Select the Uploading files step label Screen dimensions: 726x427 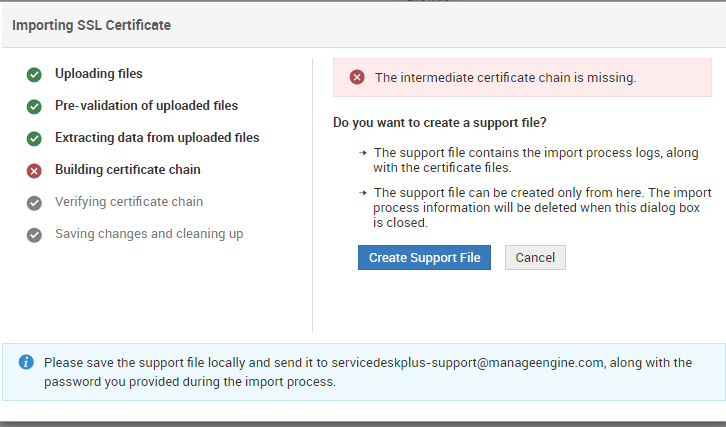[x=99, y=74]
